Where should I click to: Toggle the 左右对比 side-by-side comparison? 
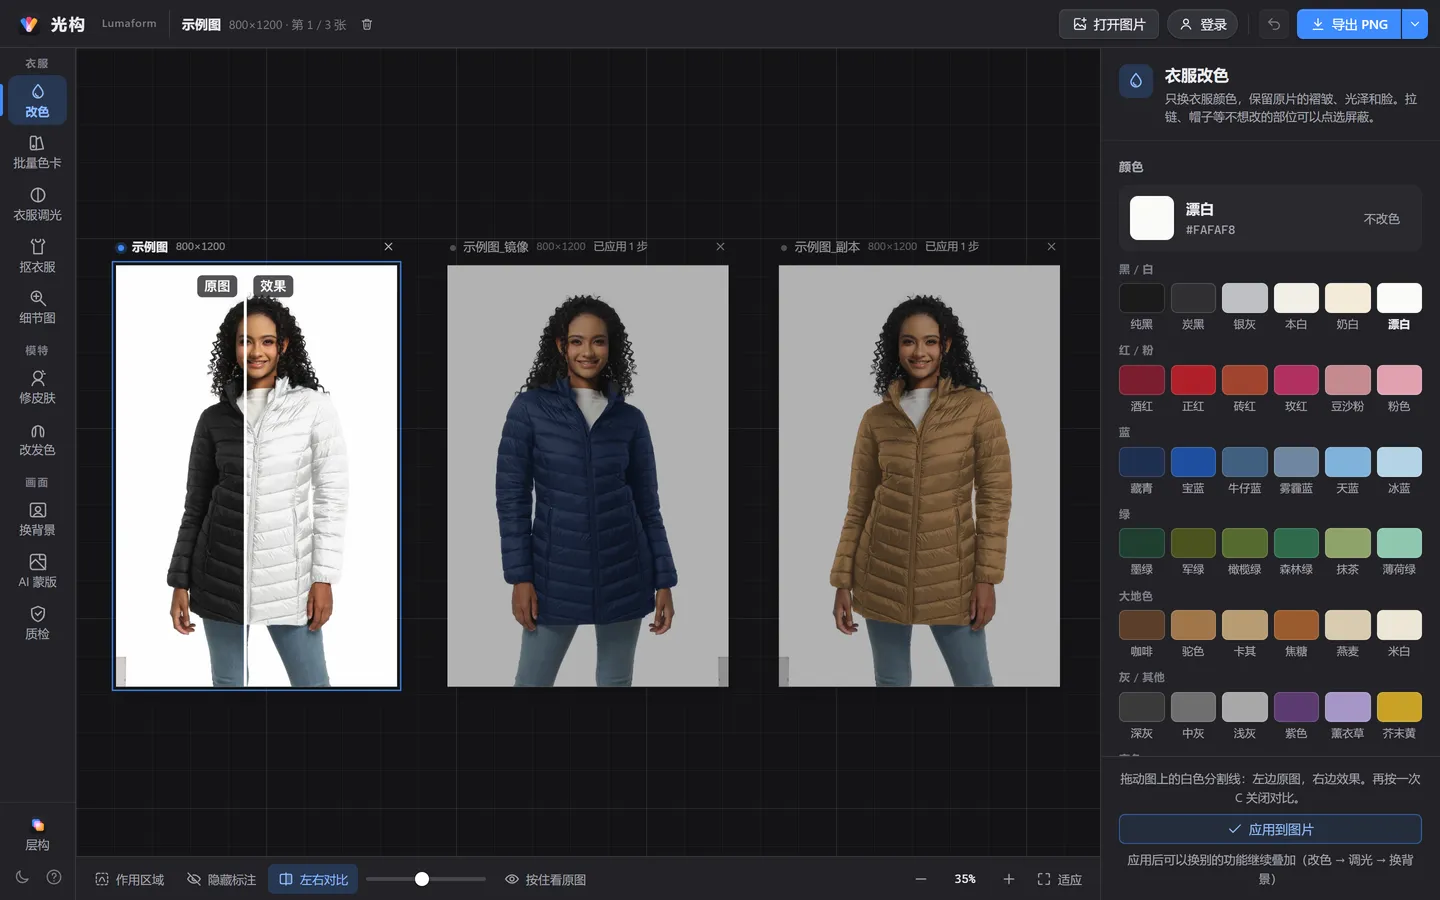[x=313, y=879]
